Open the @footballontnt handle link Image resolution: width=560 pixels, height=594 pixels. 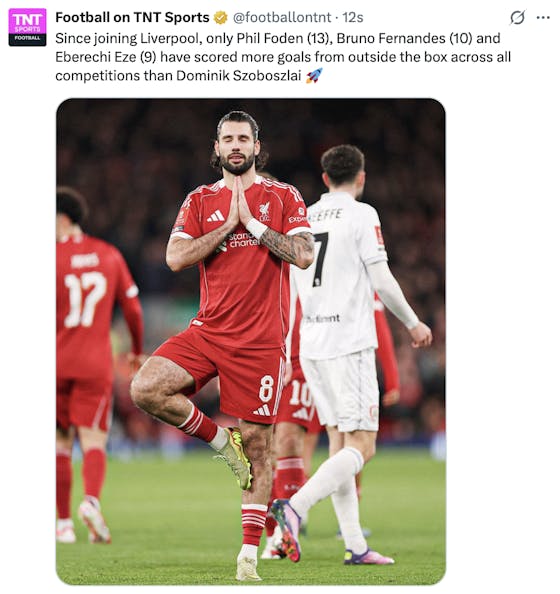click(x=280, y=17)
